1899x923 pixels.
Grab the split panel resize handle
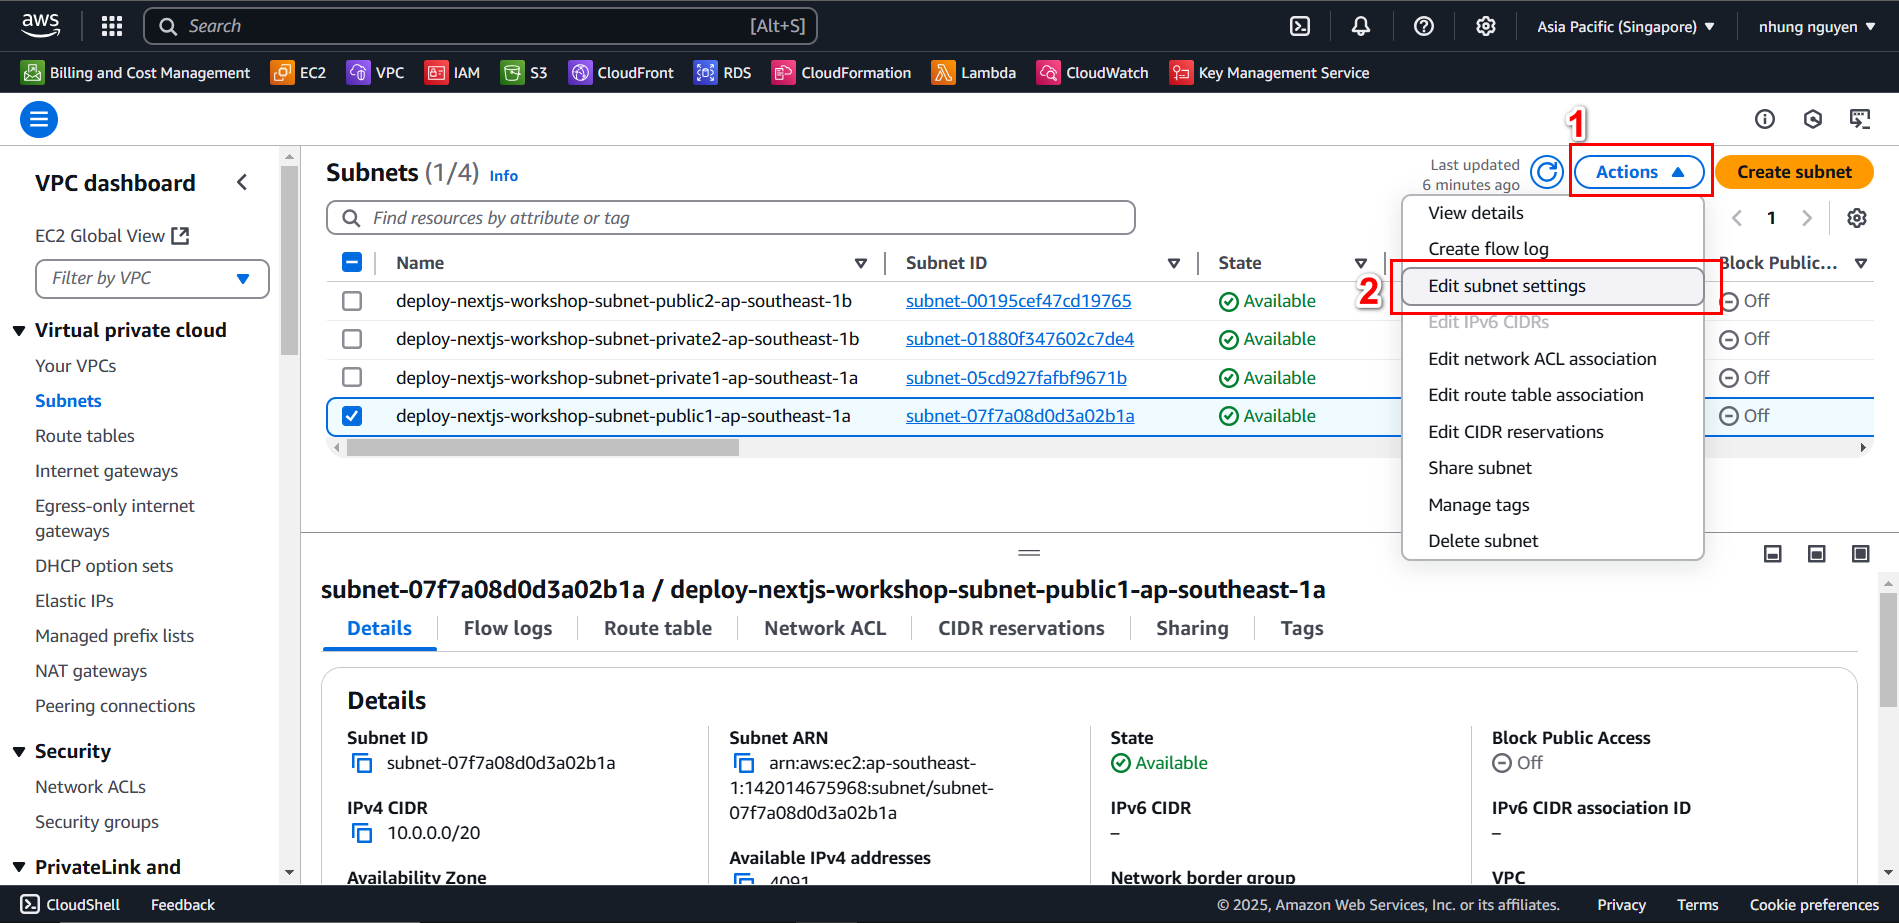(1029, 553)
